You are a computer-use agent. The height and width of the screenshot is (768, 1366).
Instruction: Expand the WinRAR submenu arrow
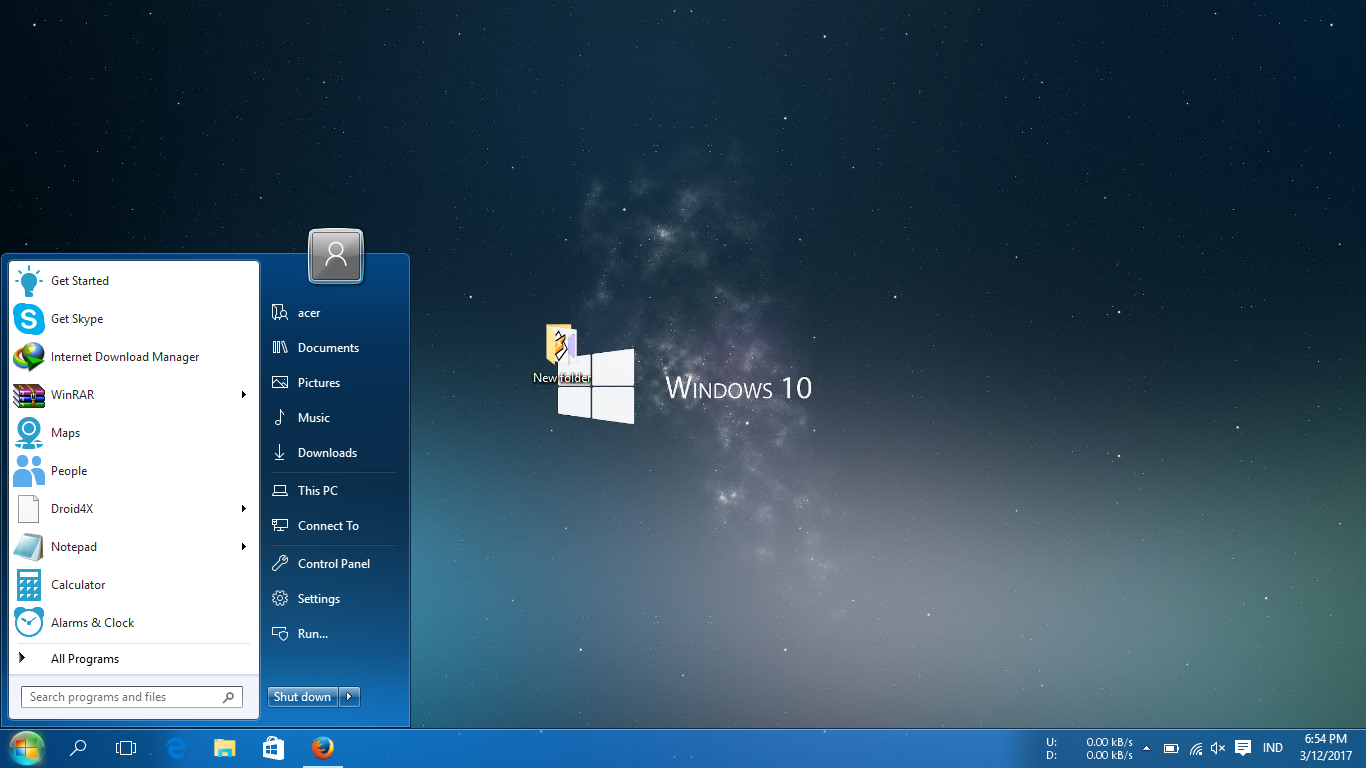243,395
